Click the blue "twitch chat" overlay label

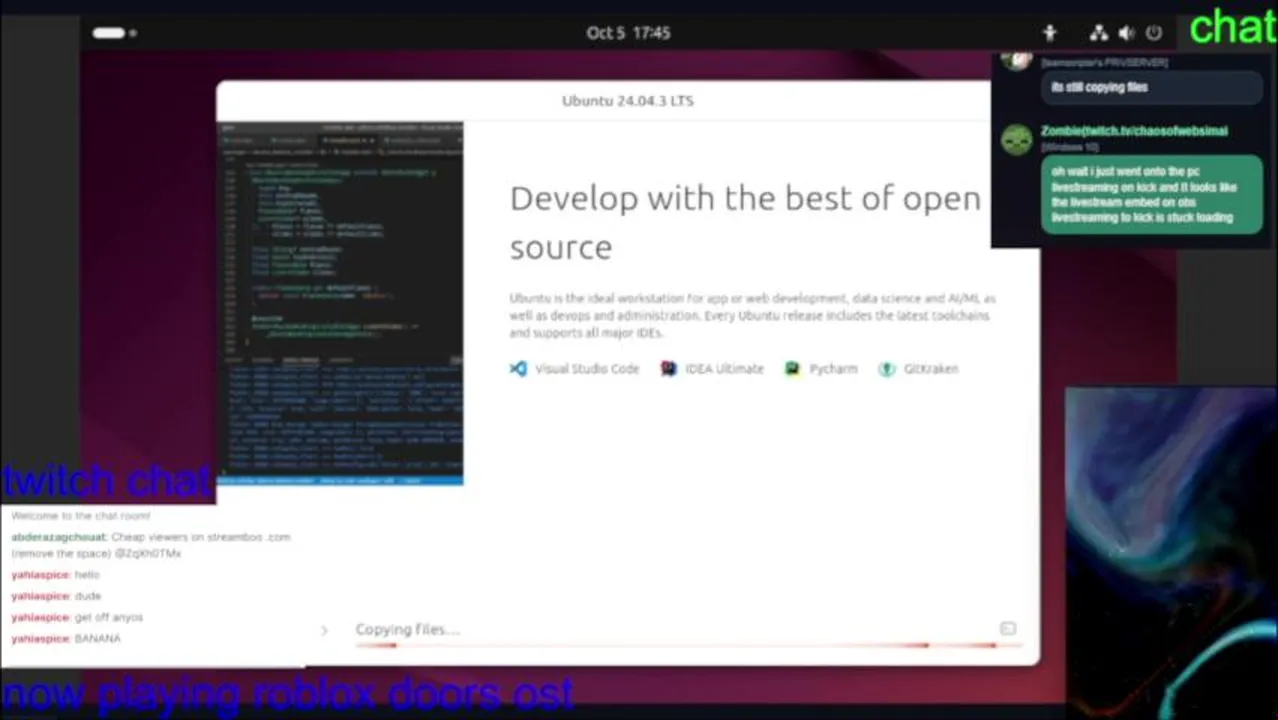tap(107, 481)
